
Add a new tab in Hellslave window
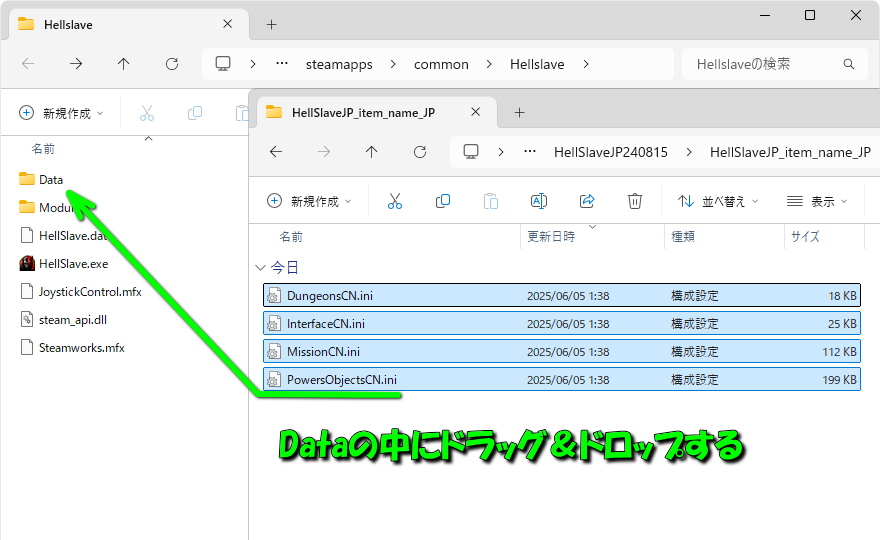[272, 25]
